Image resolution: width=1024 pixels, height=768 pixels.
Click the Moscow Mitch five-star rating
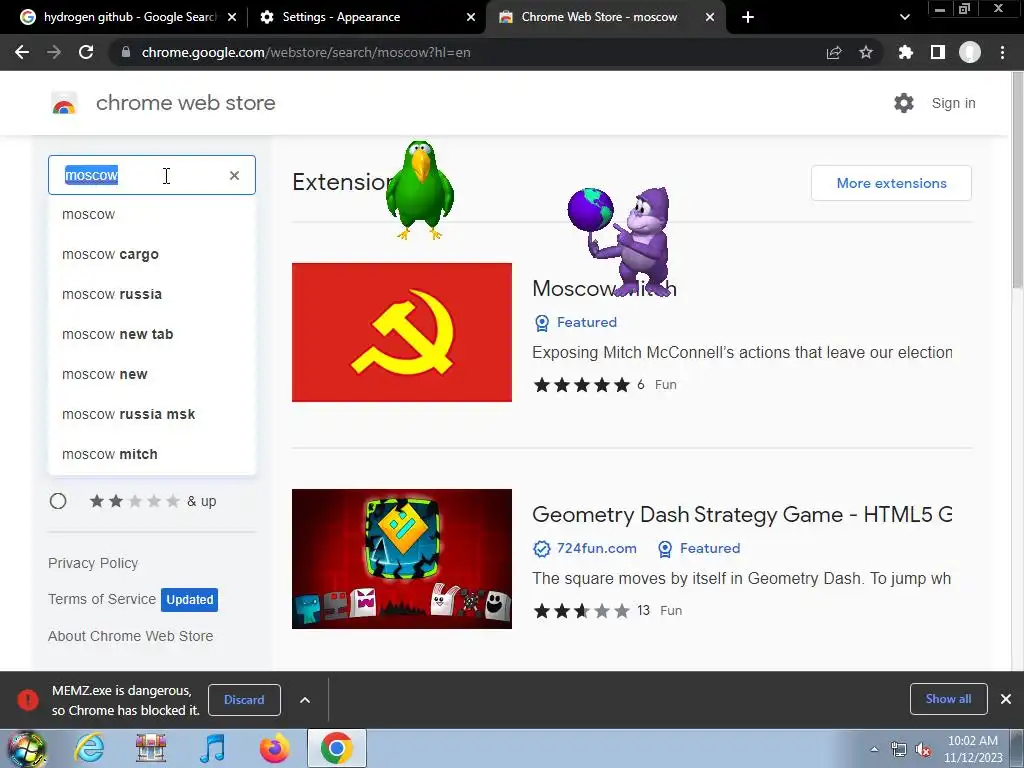click(581, 385)
